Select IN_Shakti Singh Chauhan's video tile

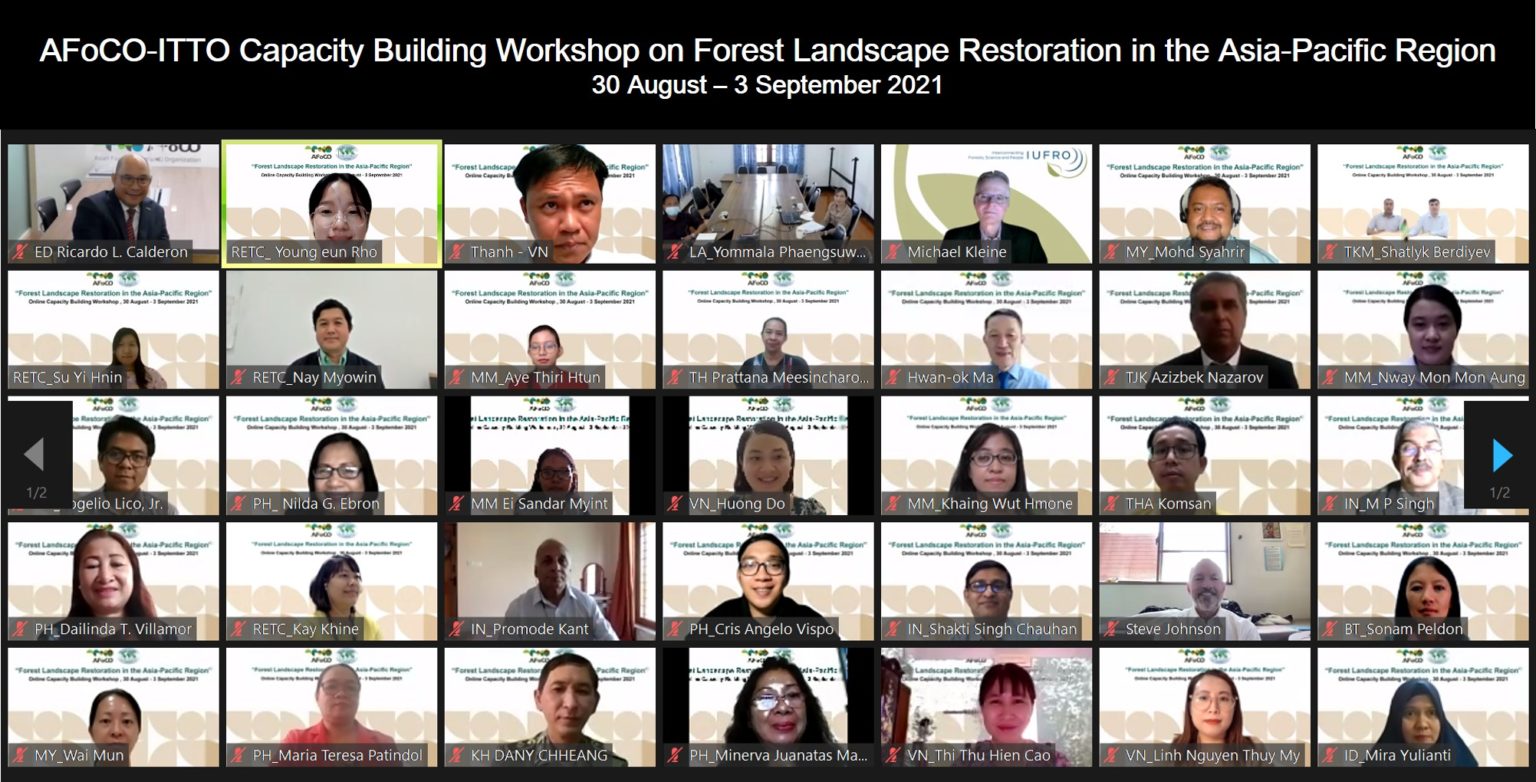986,581
